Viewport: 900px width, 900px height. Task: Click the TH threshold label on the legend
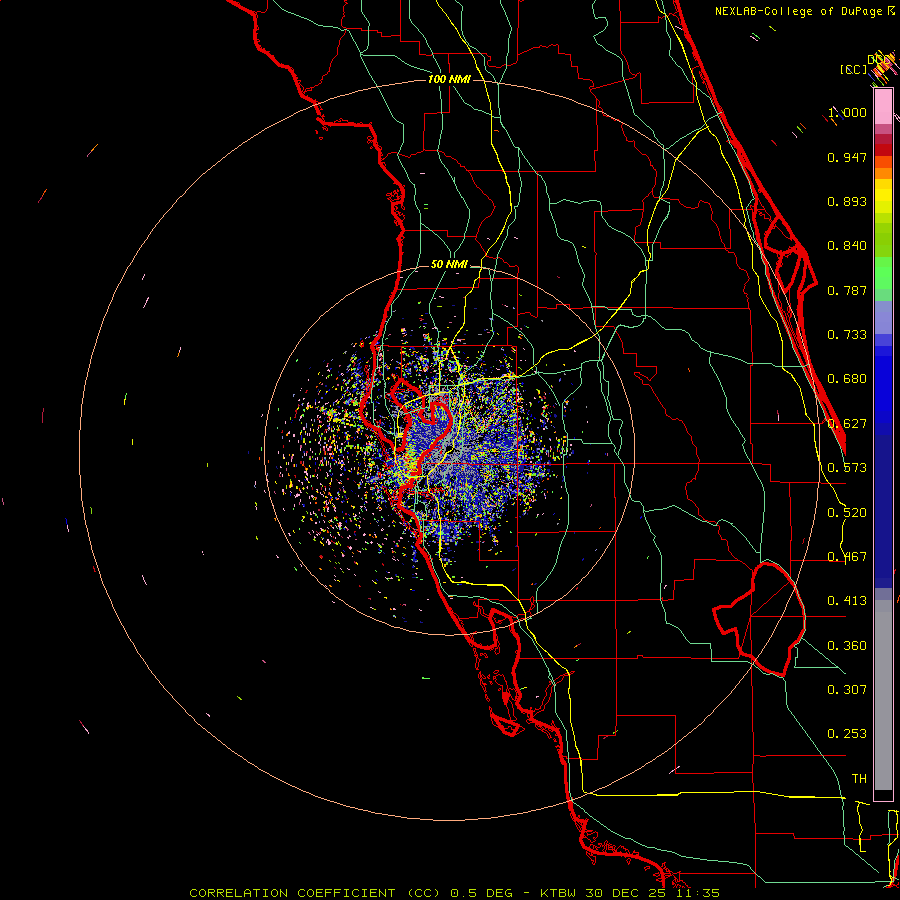[x=859, y=779]
